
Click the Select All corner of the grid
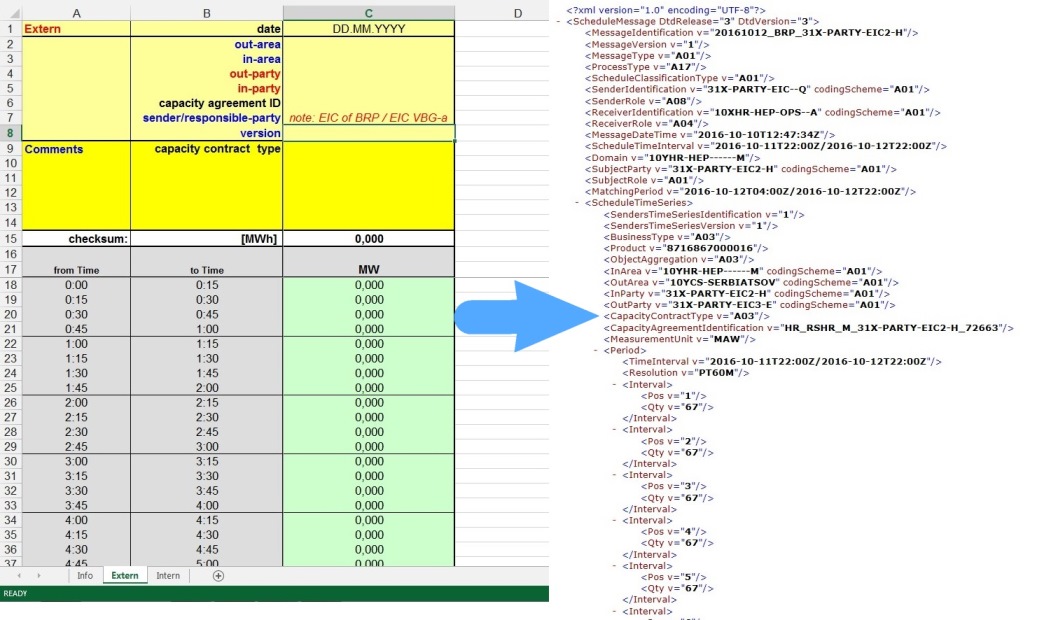point(11,13)
